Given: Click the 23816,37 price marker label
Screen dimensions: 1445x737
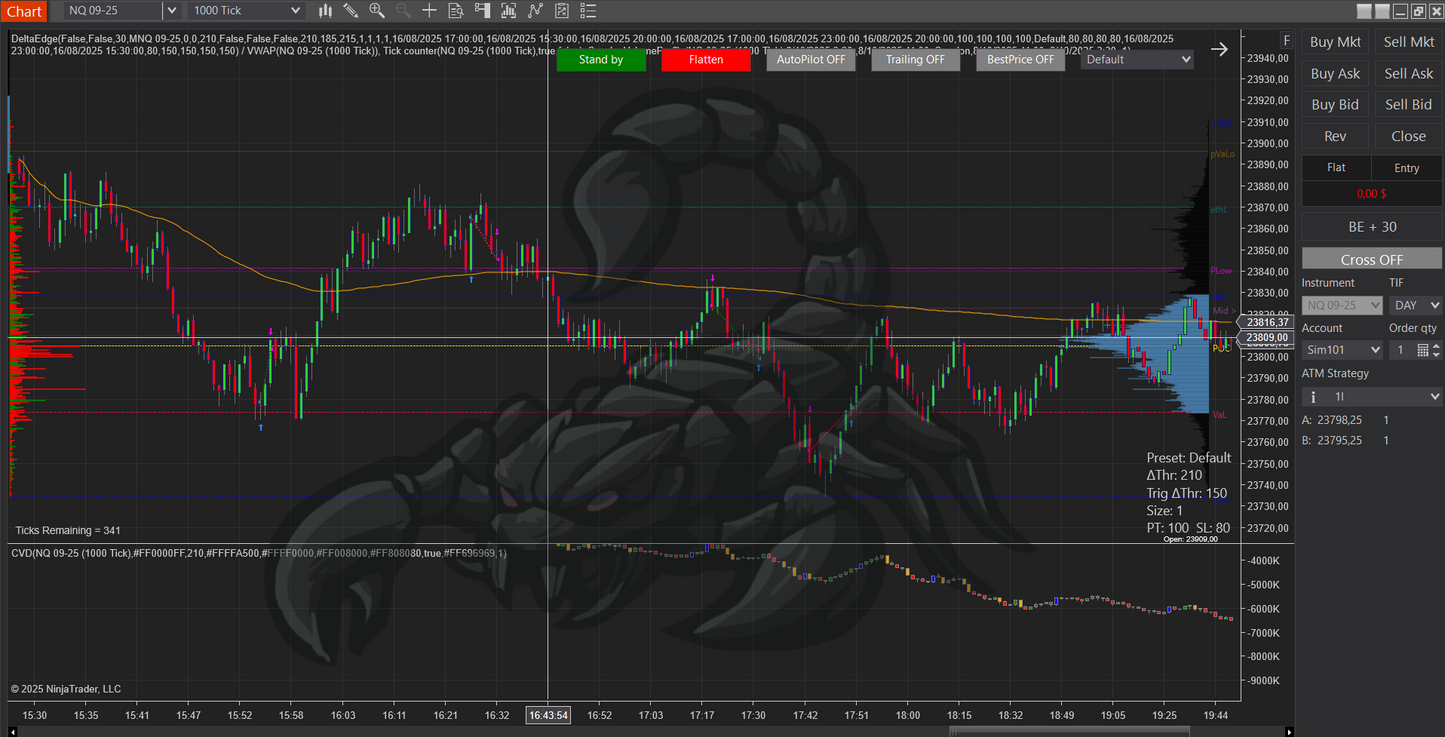Looking at the screenshot, I should [1267, 322].
